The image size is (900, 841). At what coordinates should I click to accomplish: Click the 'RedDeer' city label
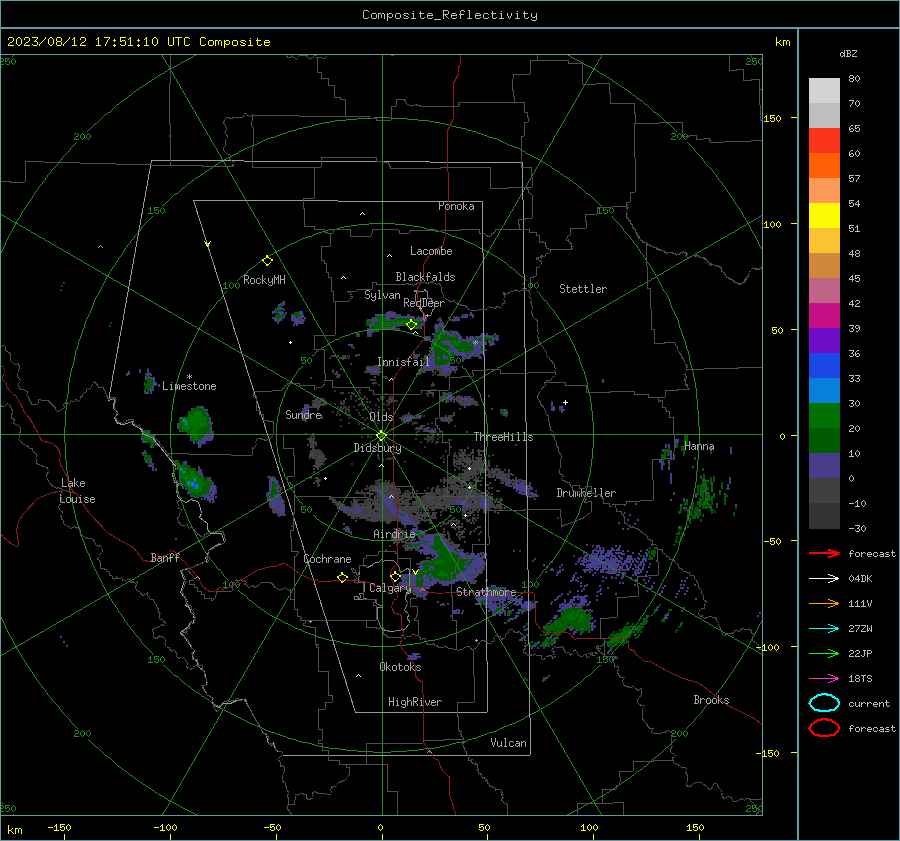424,303
